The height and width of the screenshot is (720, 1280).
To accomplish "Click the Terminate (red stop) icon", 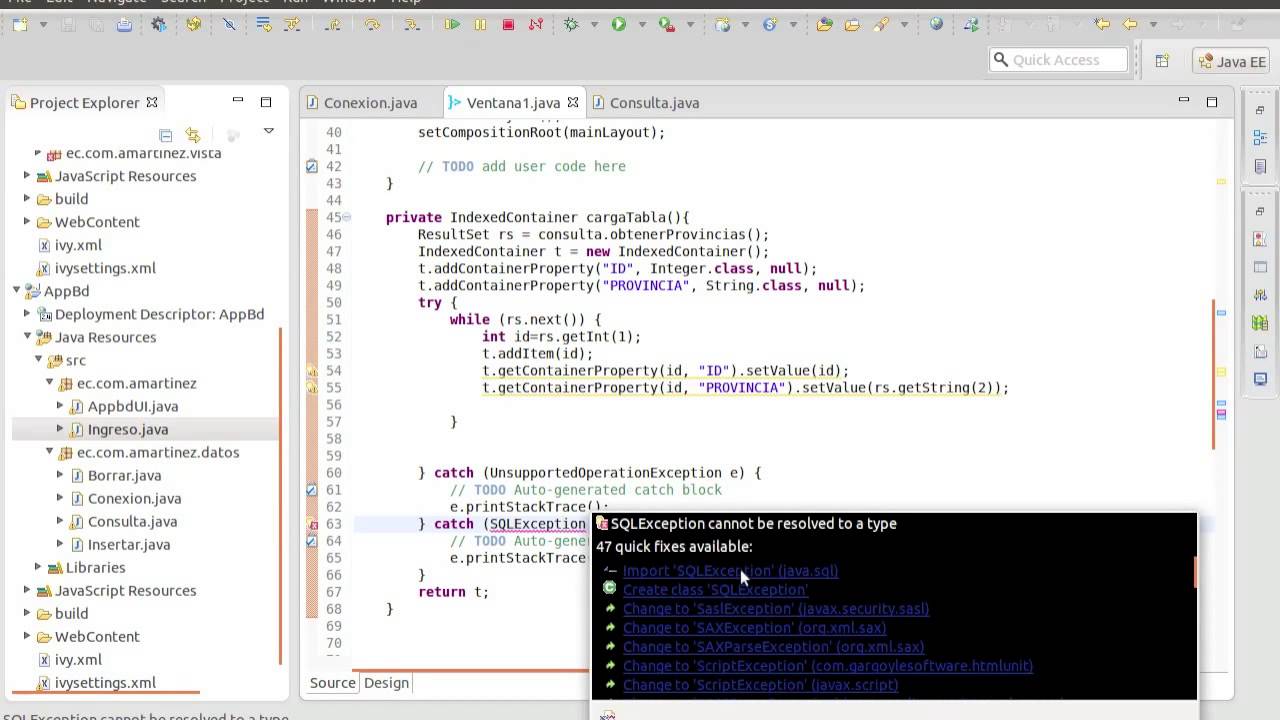I will (x=508, y=25).
